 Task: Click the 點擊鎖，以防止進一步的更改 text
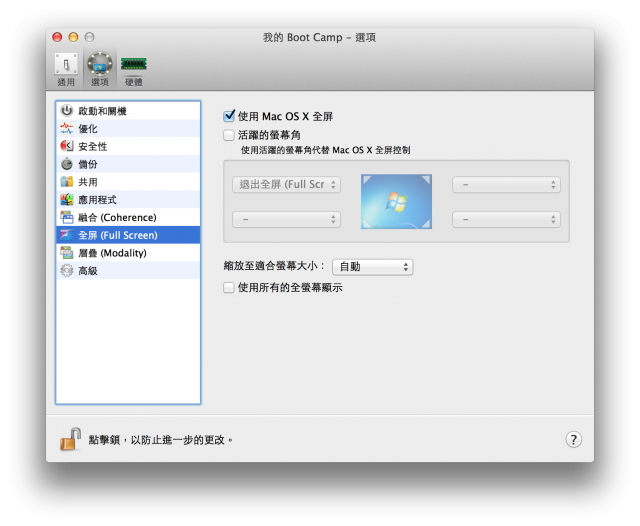[161, 440]
